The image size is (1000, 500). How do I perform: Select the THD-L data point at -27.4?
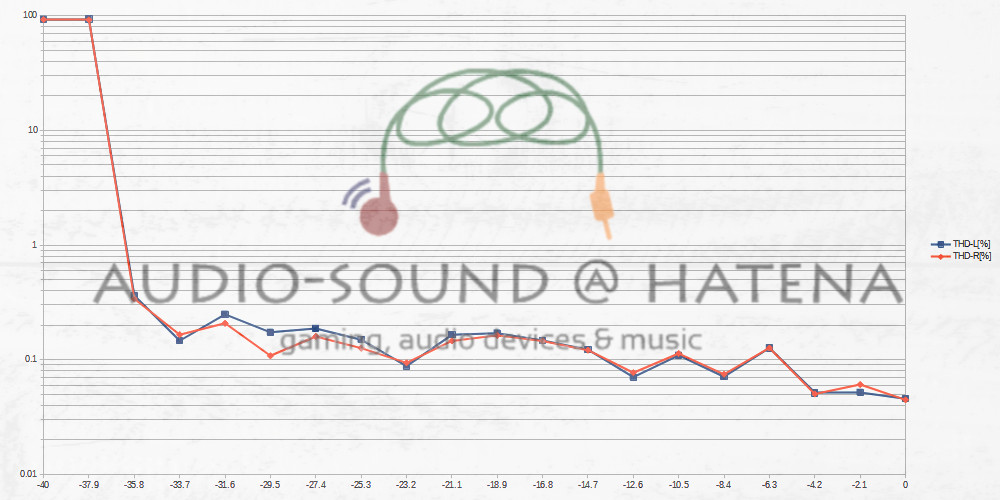[316, 328]
